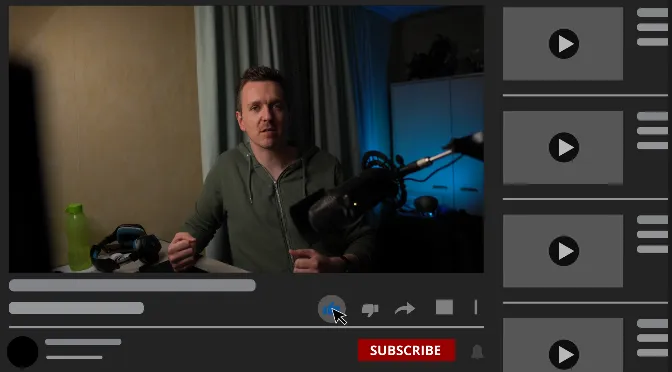Open the round black channel avatar
The image size is (672, 372).
[x=22, y=352]
